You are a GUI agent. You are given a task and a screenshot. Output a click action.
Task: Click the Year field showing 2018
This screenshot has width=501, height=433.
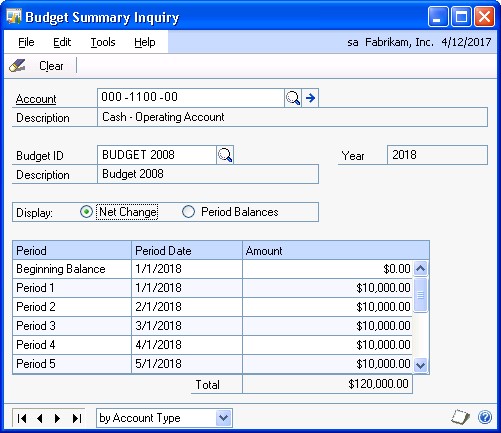(437, 155)
